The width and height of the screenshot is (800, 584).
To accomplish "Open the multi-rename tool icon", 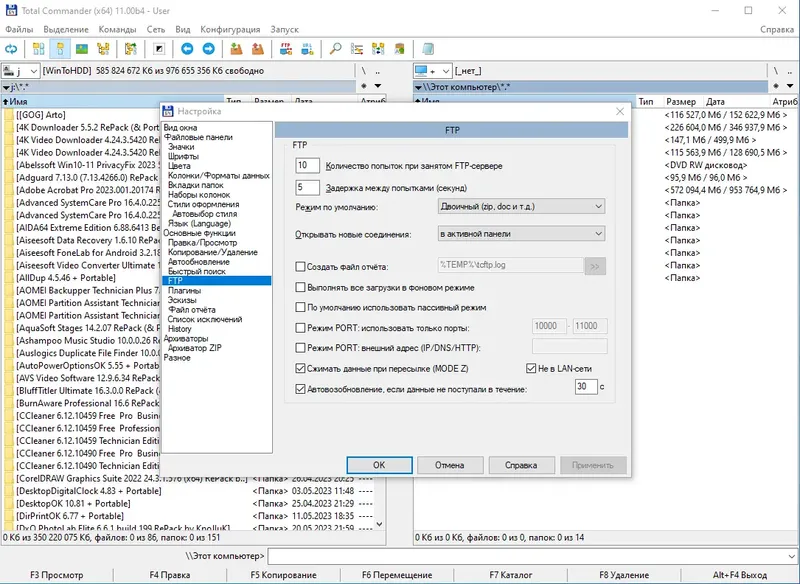I will pyautogui.click(x=357, y=49).
